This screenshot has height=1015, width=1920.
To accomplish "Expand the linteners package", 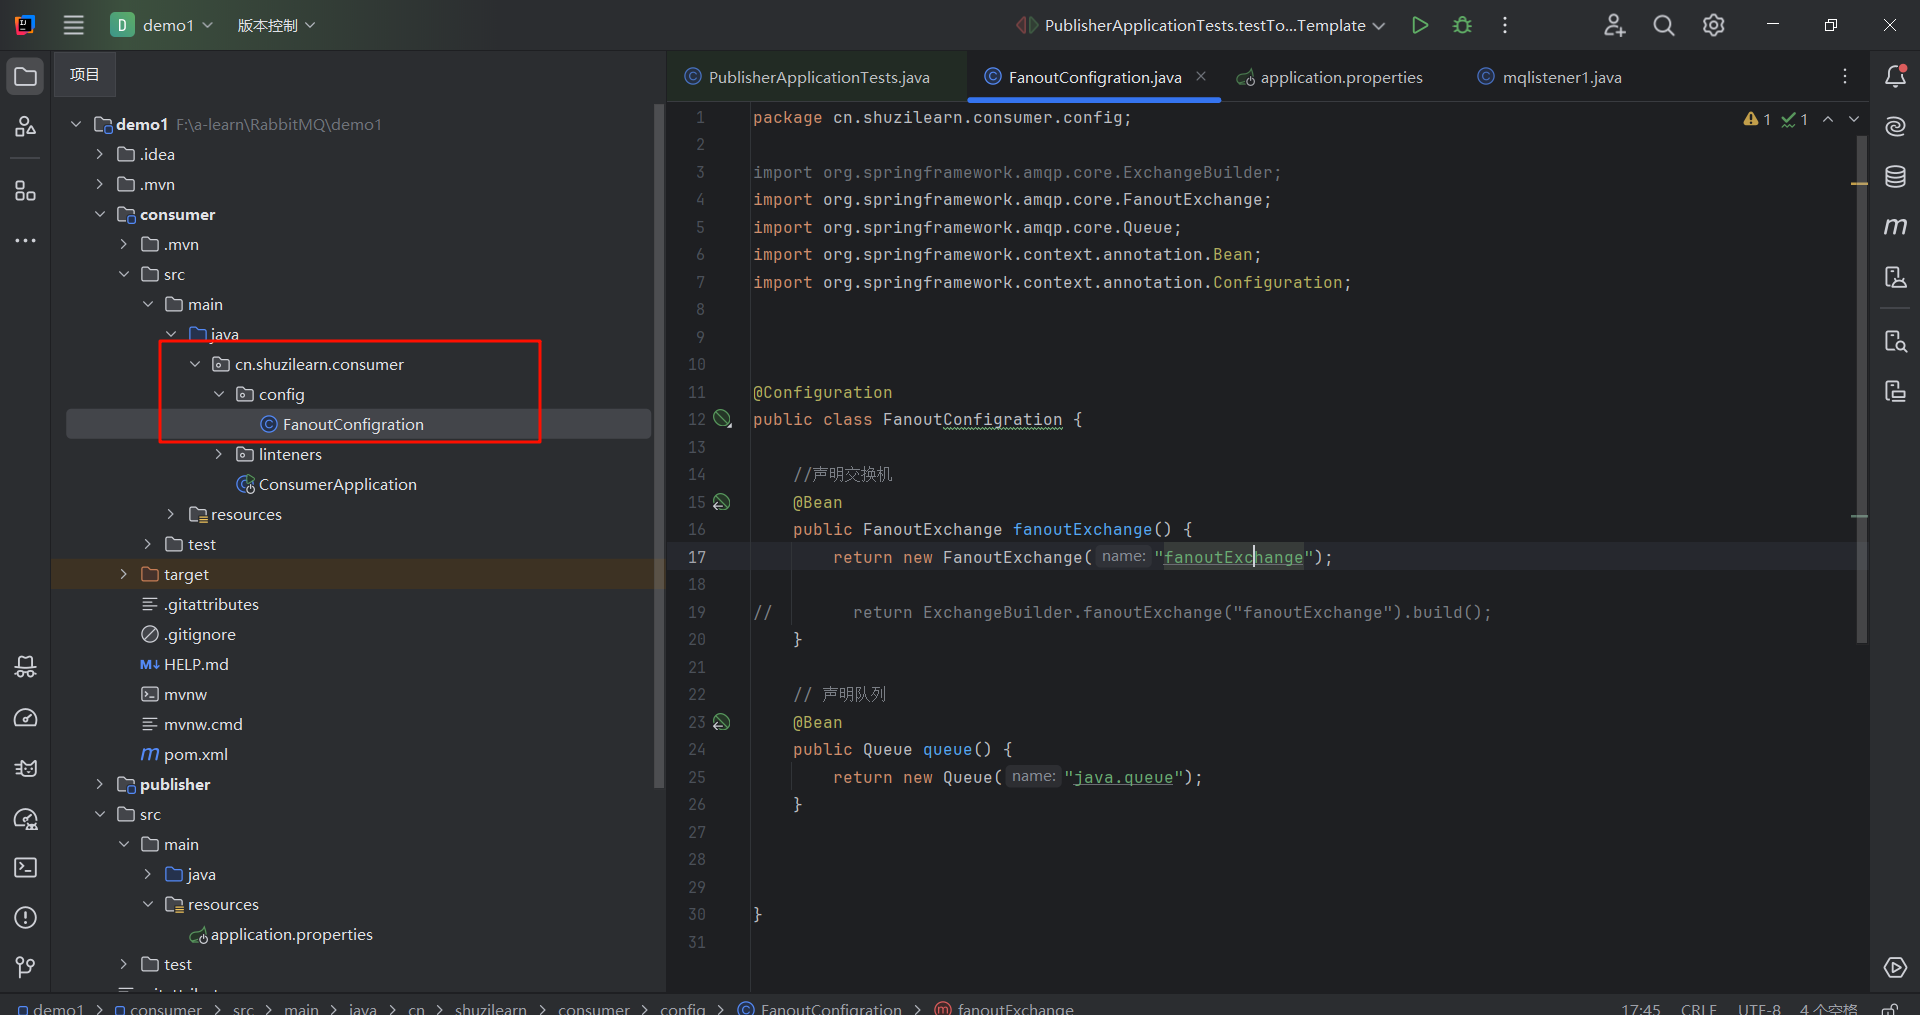I will coord(219,454).
